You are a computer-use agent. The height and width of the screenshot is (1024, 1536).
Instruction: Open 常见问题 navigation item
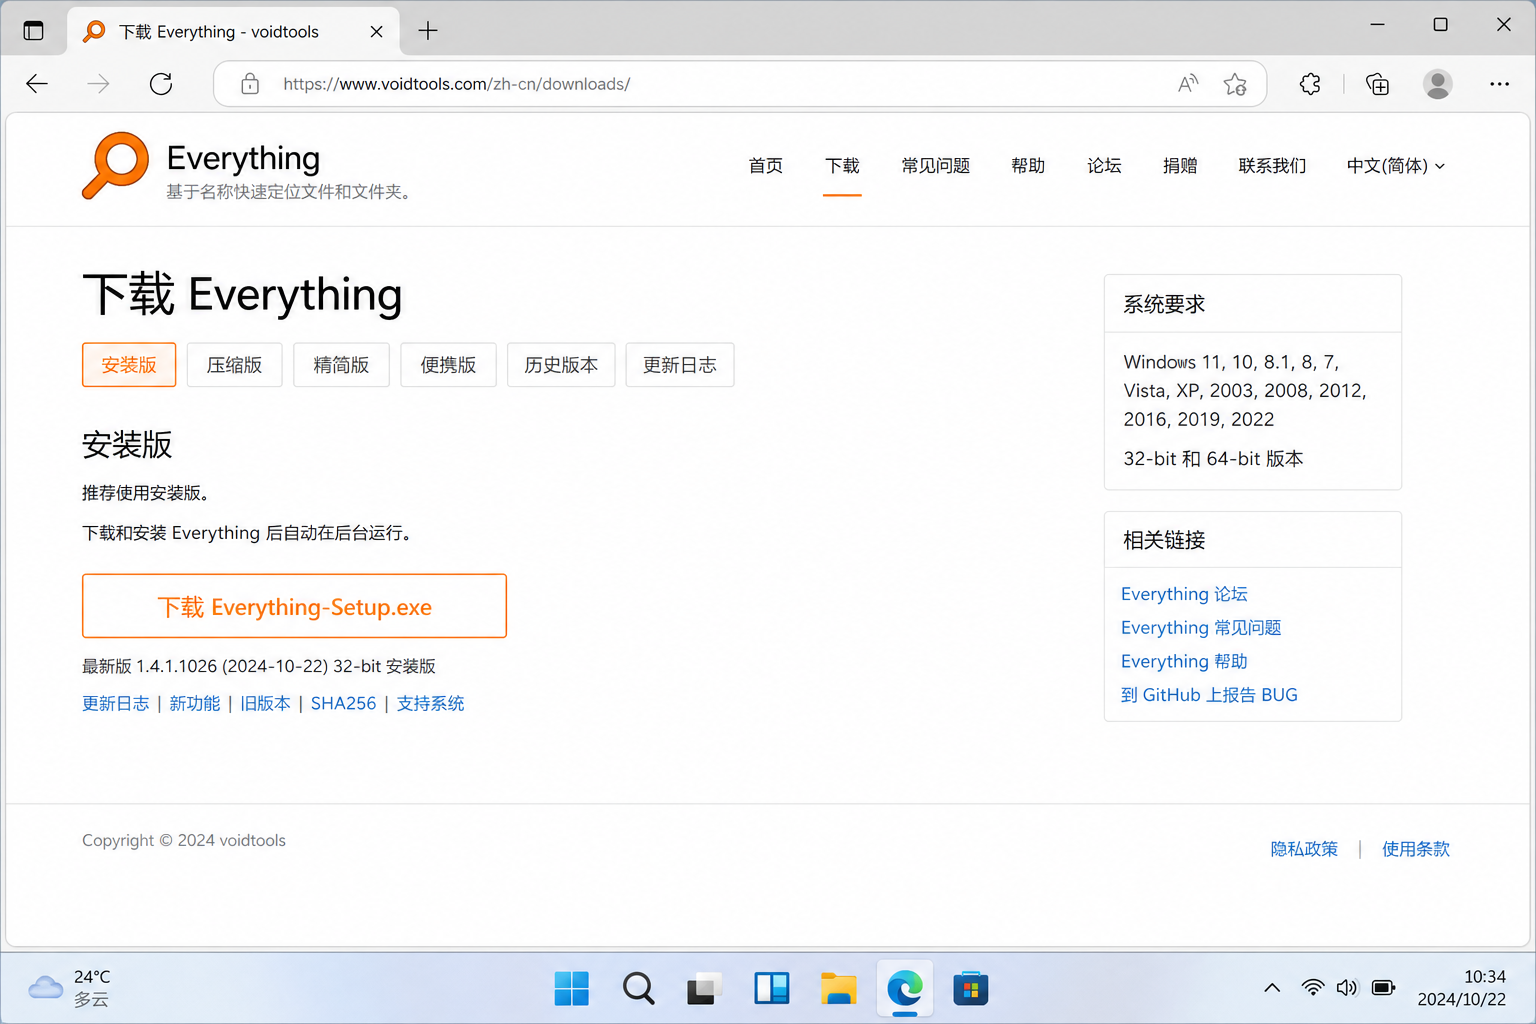coord(935,166)
